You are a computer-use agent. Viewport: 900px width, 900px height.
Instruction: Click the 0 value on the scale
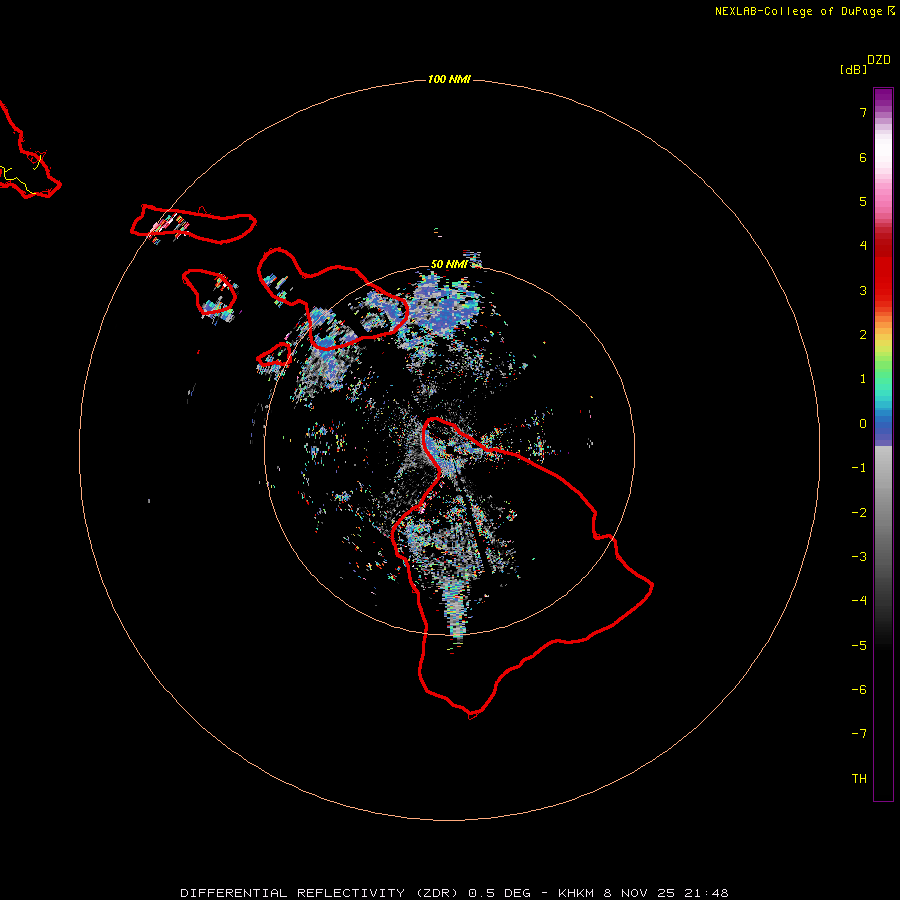tap(863, 424)
